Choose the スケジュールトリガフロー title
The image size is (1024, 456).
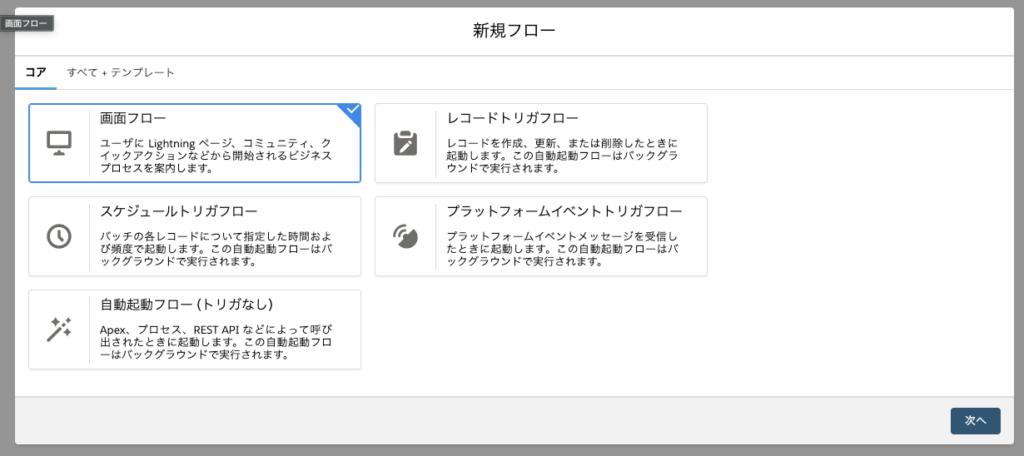(x=178, y=212)
